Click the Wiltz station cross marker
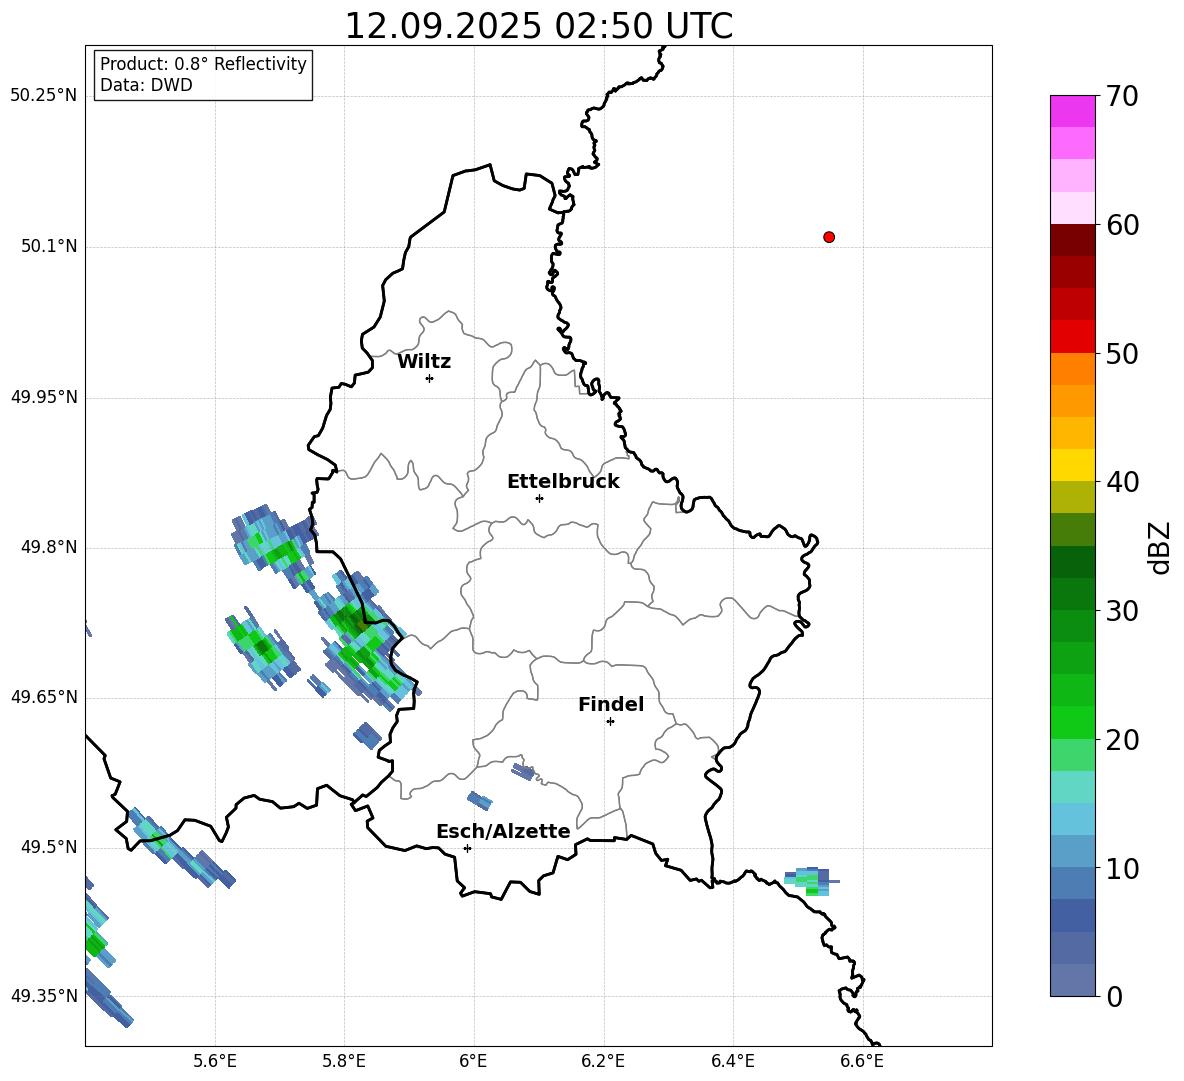 (x=430, y=378)
